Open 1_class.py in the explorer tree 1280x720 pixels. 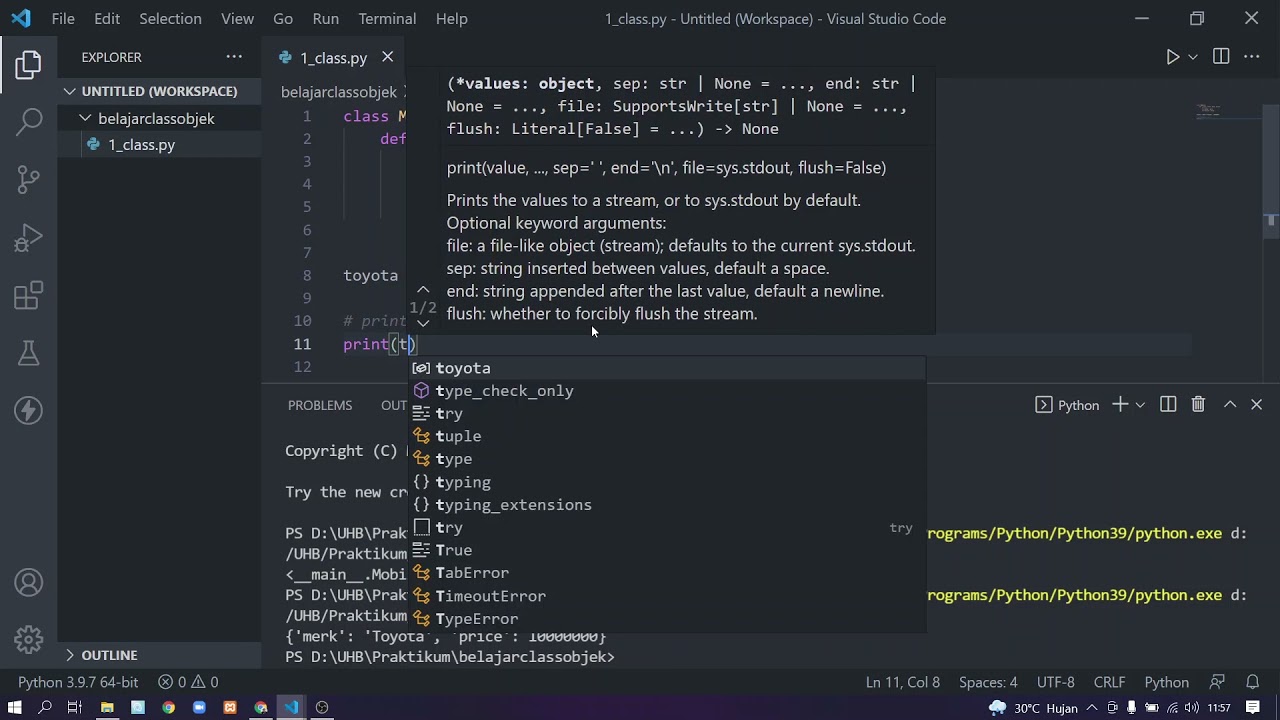click(160, 145)
